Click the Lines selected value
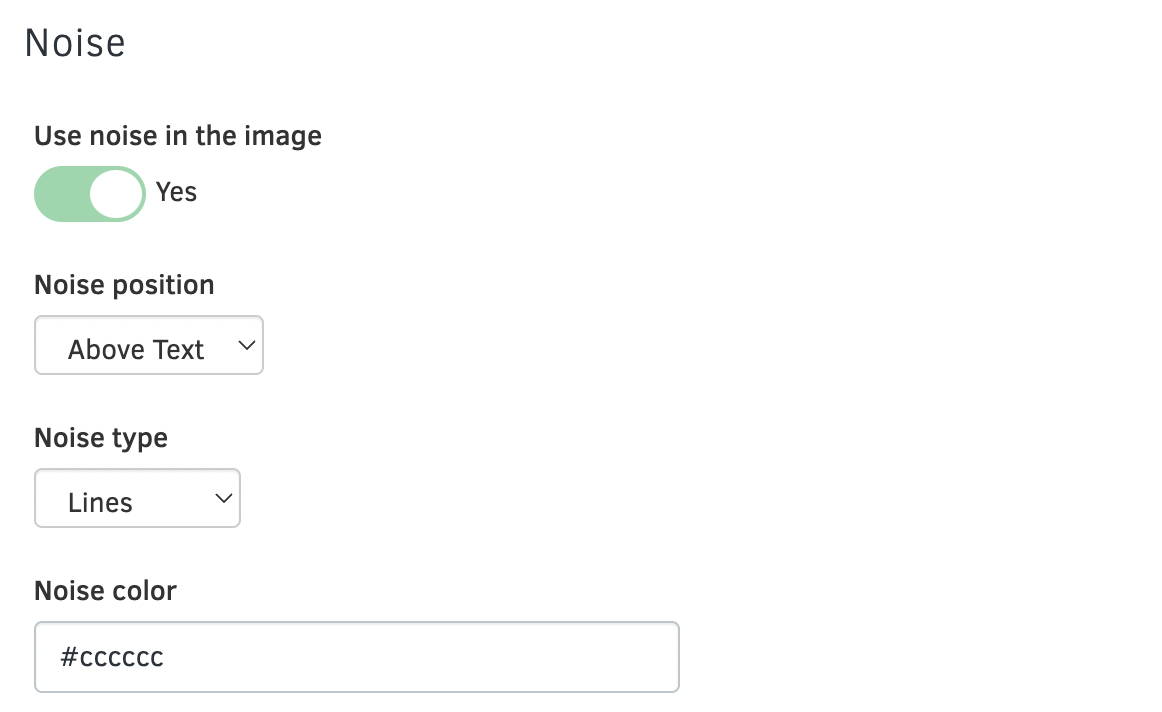Viewport: 1162px width, 712px height. coord(100,502)
